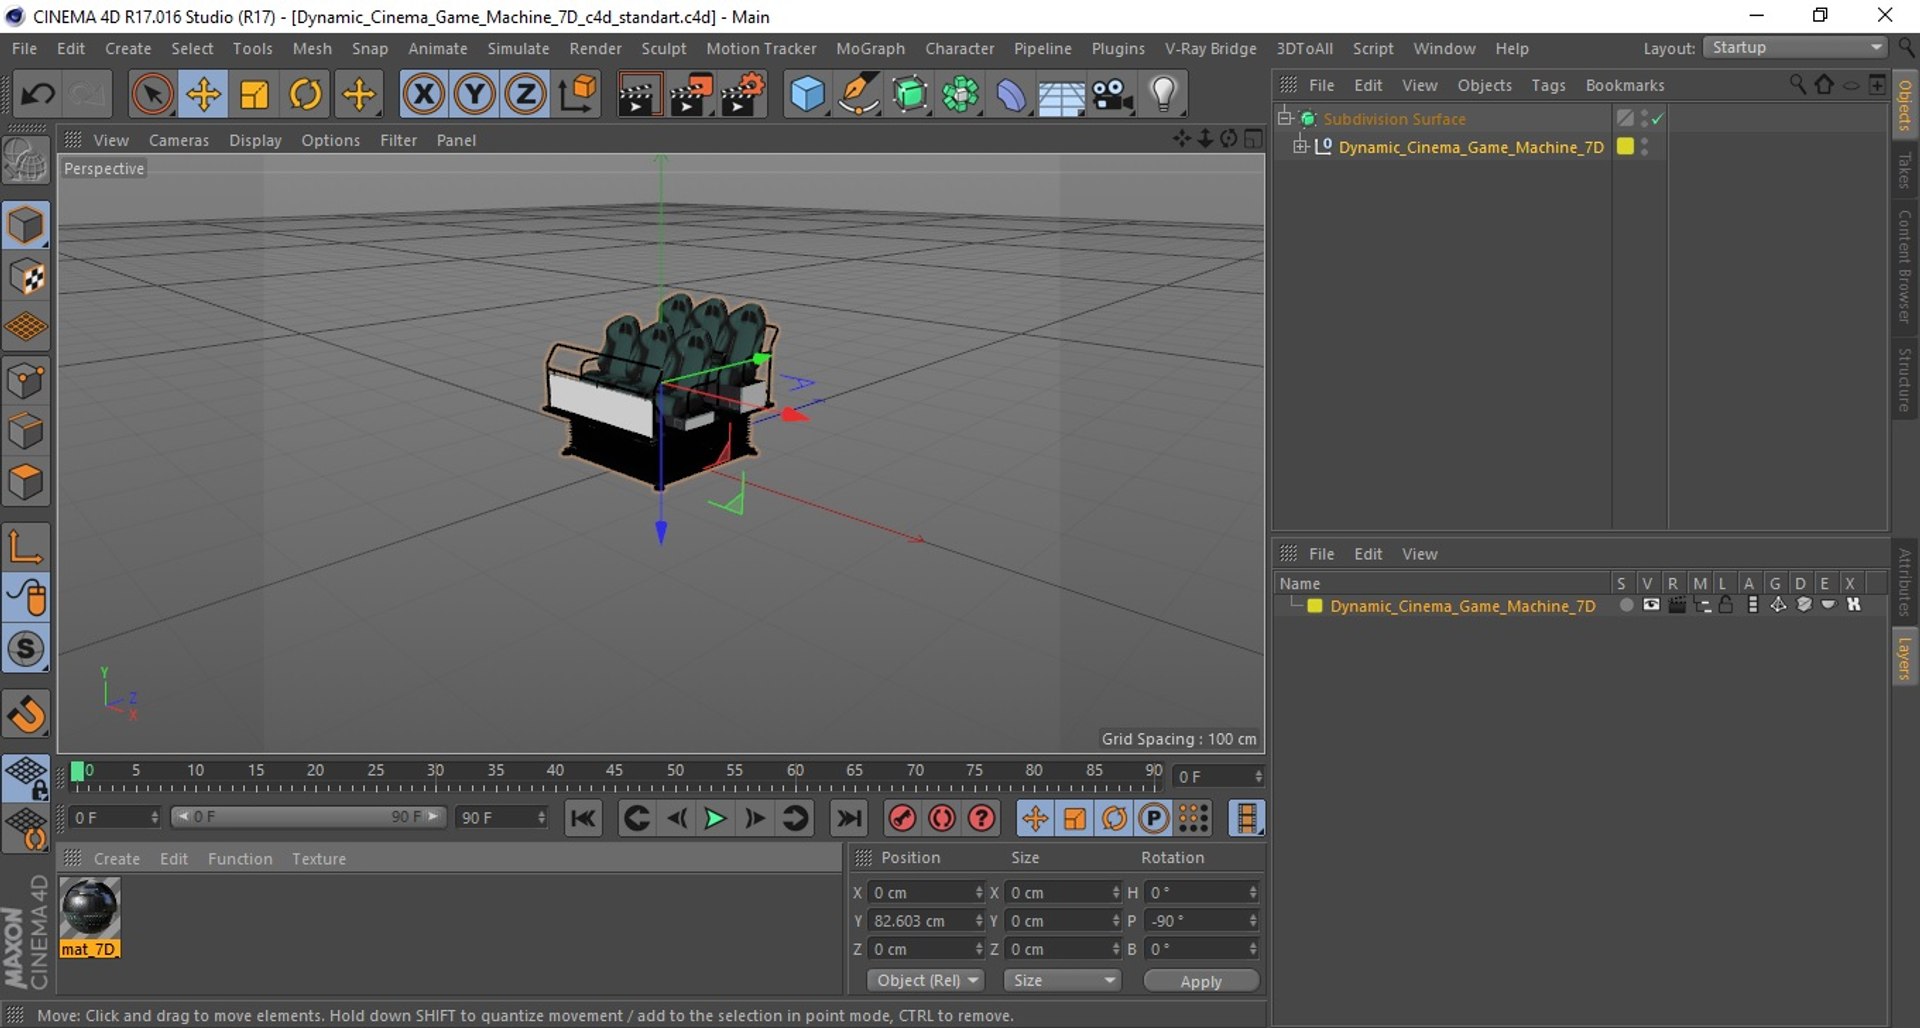Screen dimensions: 1920x1028
Task: Expand Dynamic_Cinema_Game_Machine_7D object in tree
Action: click(x=1300, y=146)
